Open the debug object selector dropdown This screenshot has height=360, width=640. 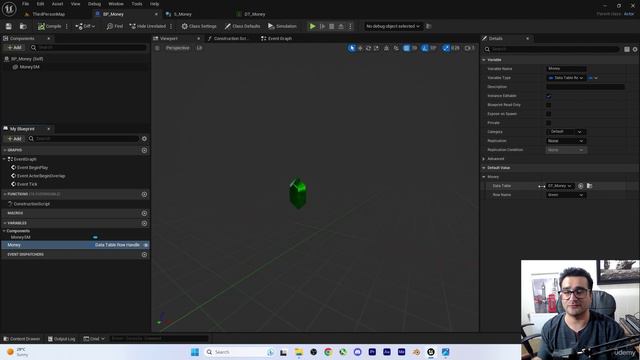pyautogui.click(x=393, y=26)
